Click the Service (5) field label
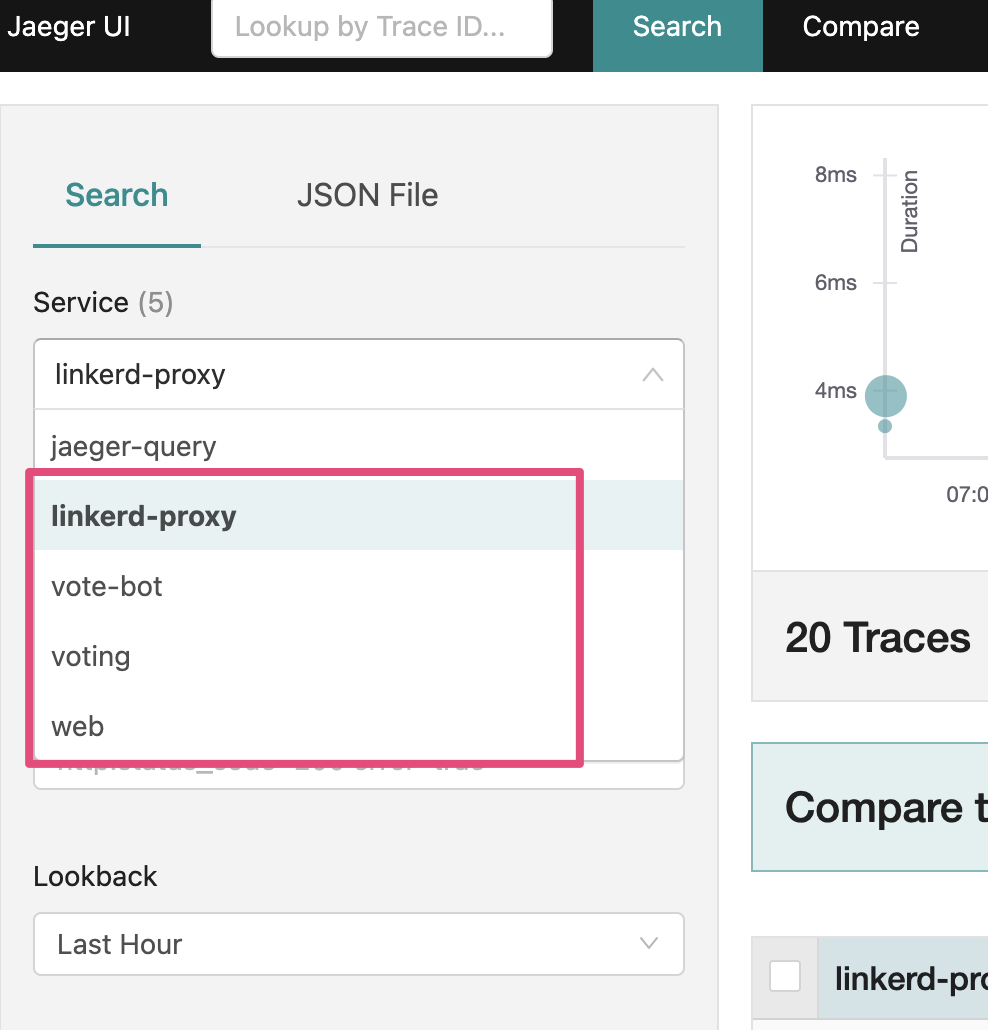 [x=103, y=303]
